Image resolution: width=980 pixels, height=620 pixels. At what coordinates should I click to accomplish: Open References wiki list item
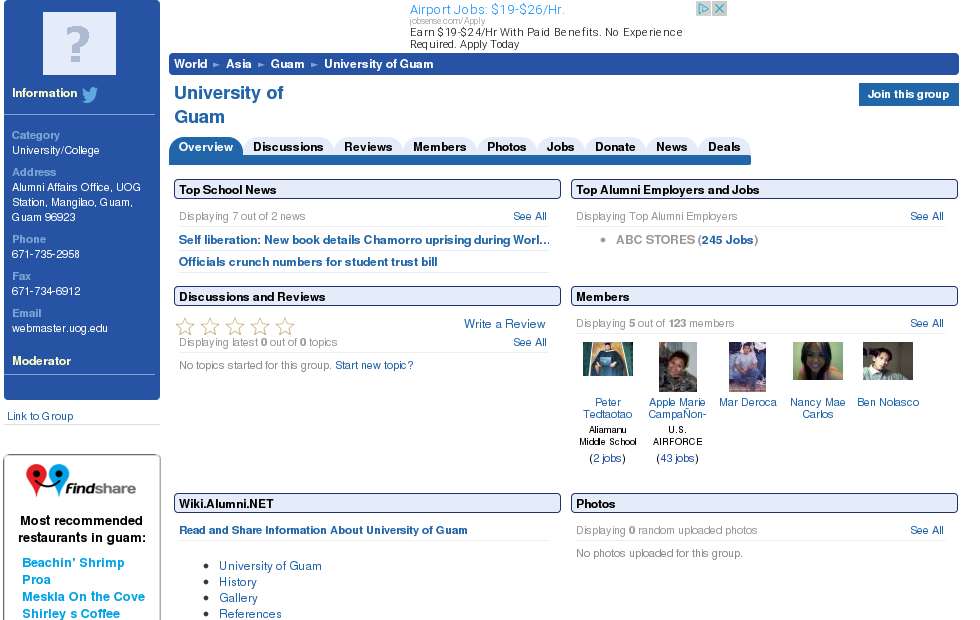250,614
